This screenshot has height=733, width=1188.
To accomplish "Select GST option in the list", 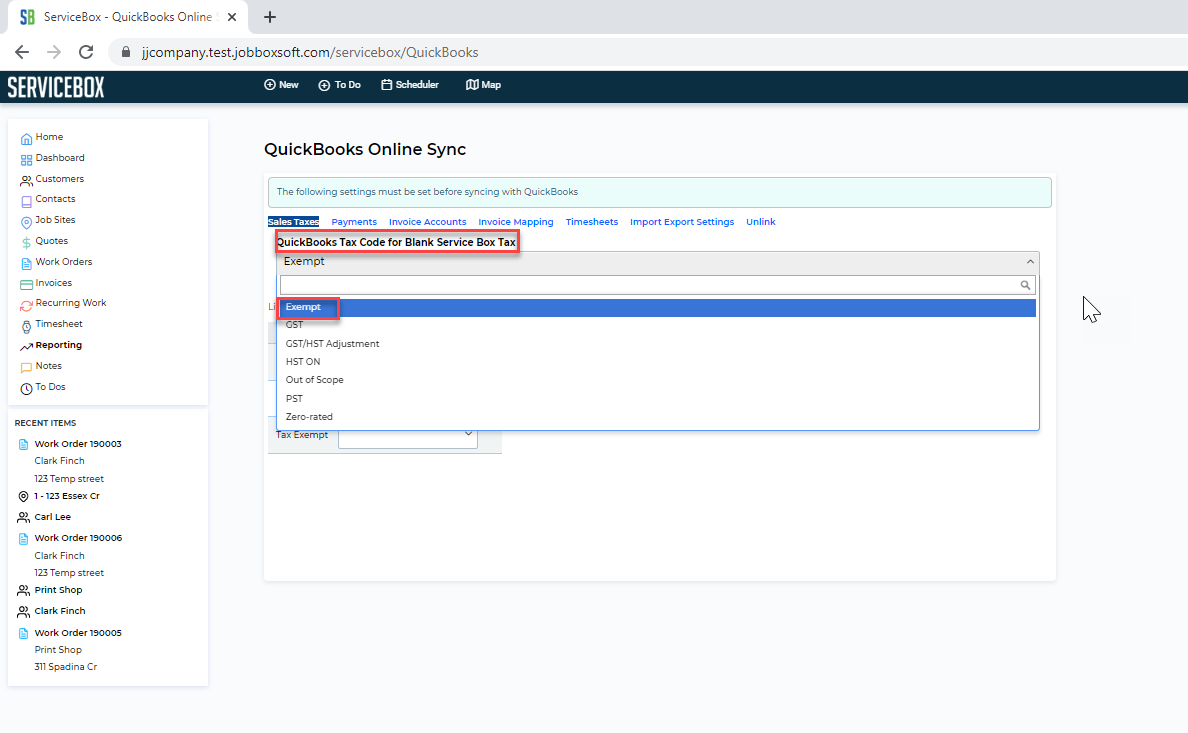I will tap(658, 325).
